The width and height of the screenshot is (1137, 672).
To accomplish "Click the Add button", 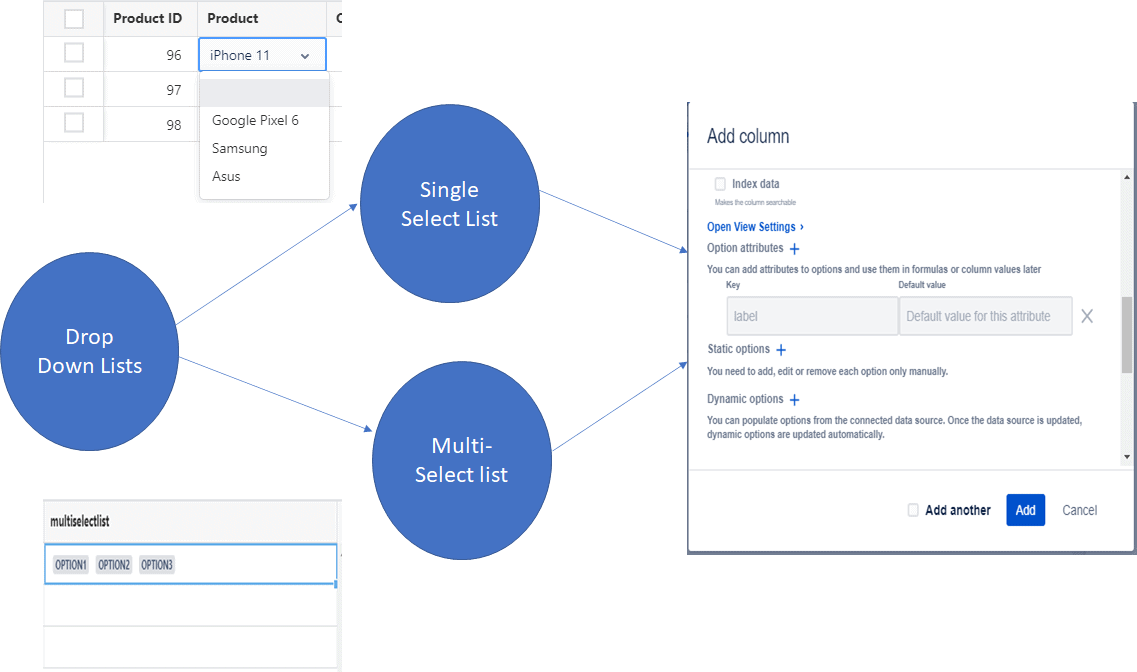I will pos(1025,510).
